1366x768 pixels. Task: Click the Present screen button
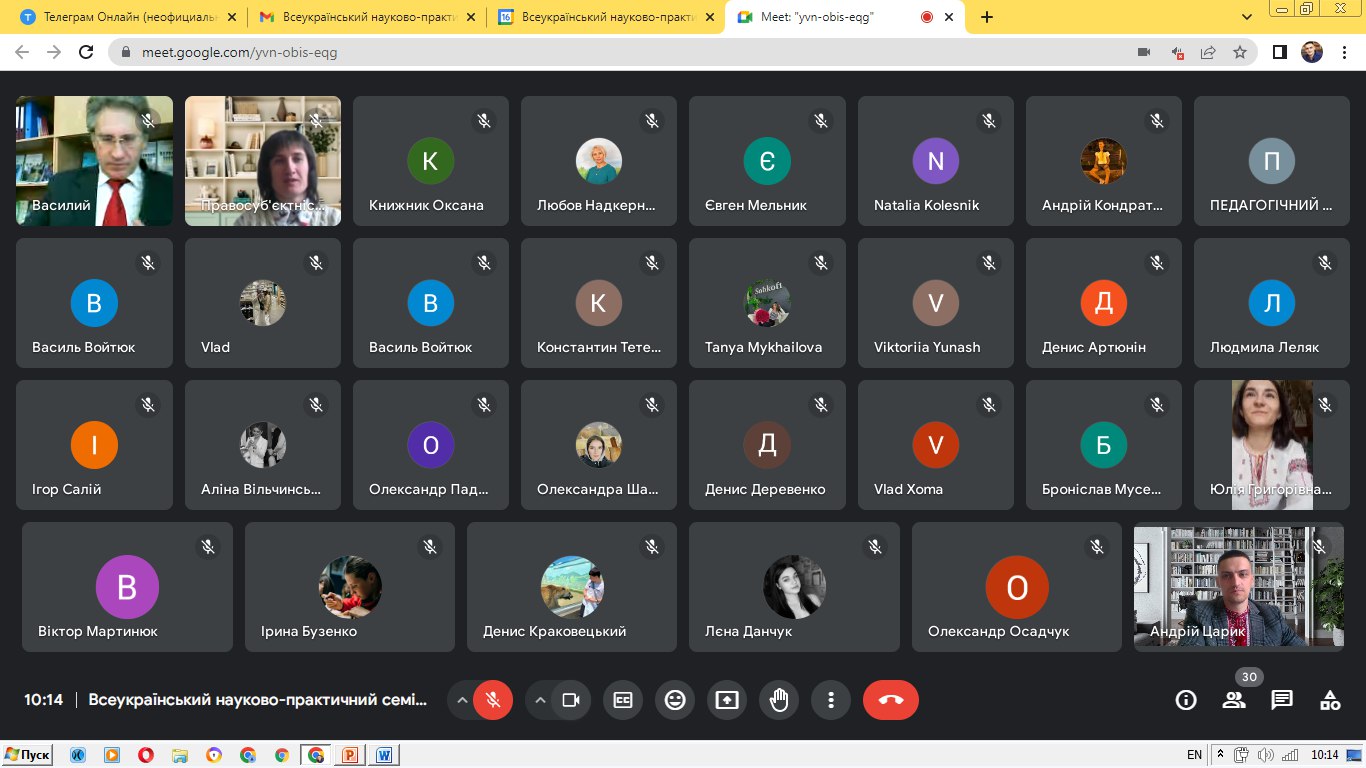(x=727, y=700)
